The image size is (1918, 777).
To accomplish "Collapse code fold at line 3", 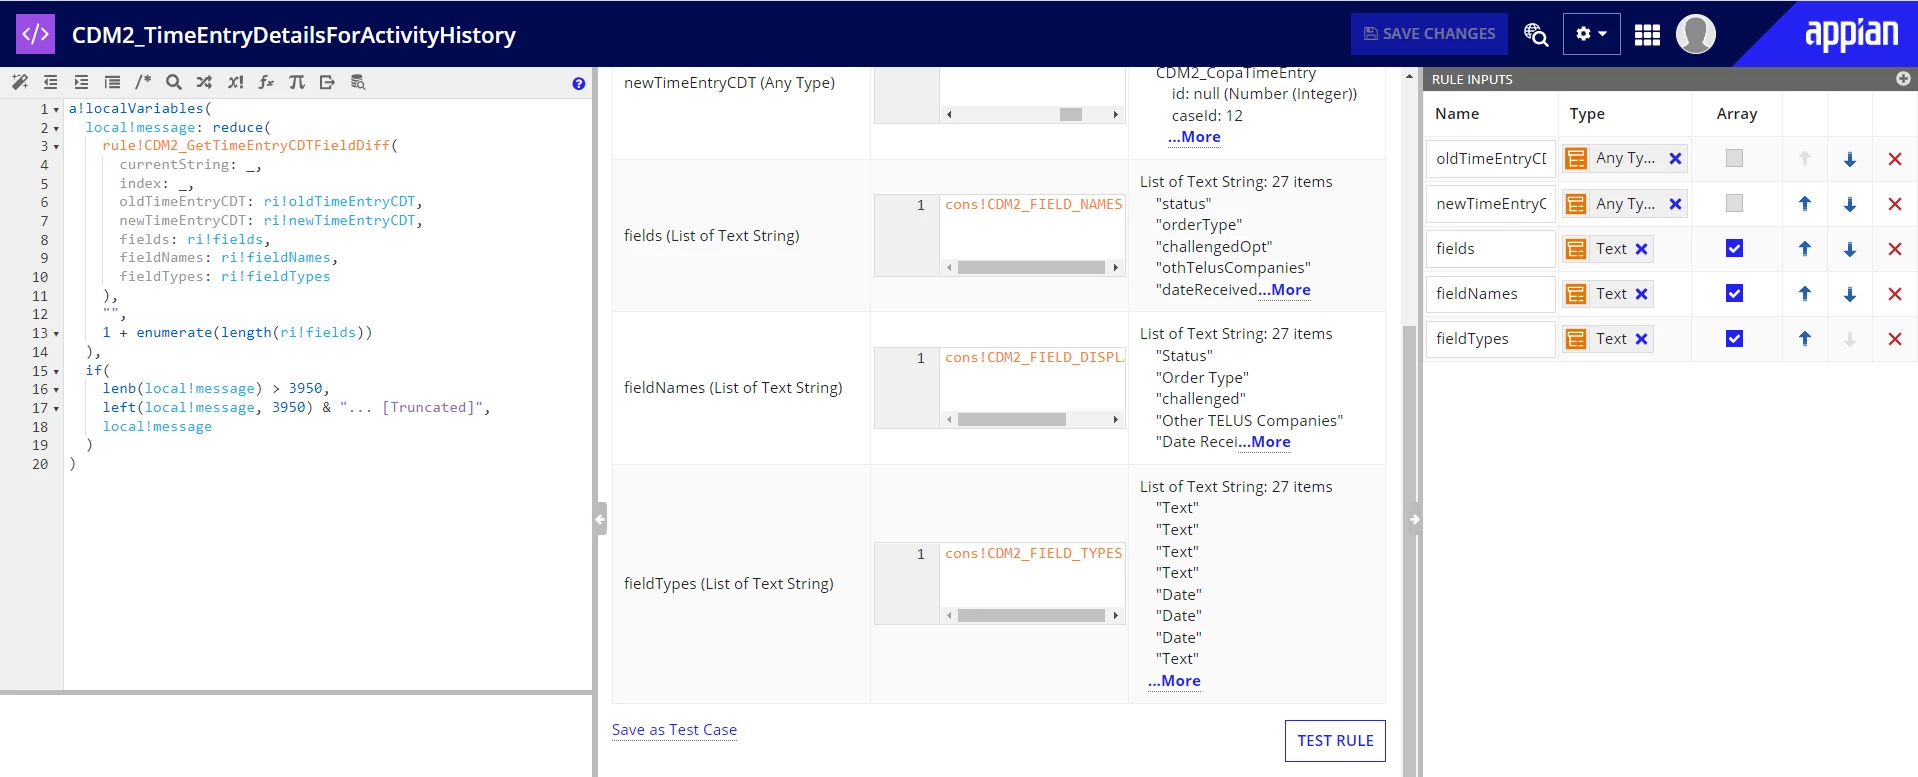I will 56,146.
